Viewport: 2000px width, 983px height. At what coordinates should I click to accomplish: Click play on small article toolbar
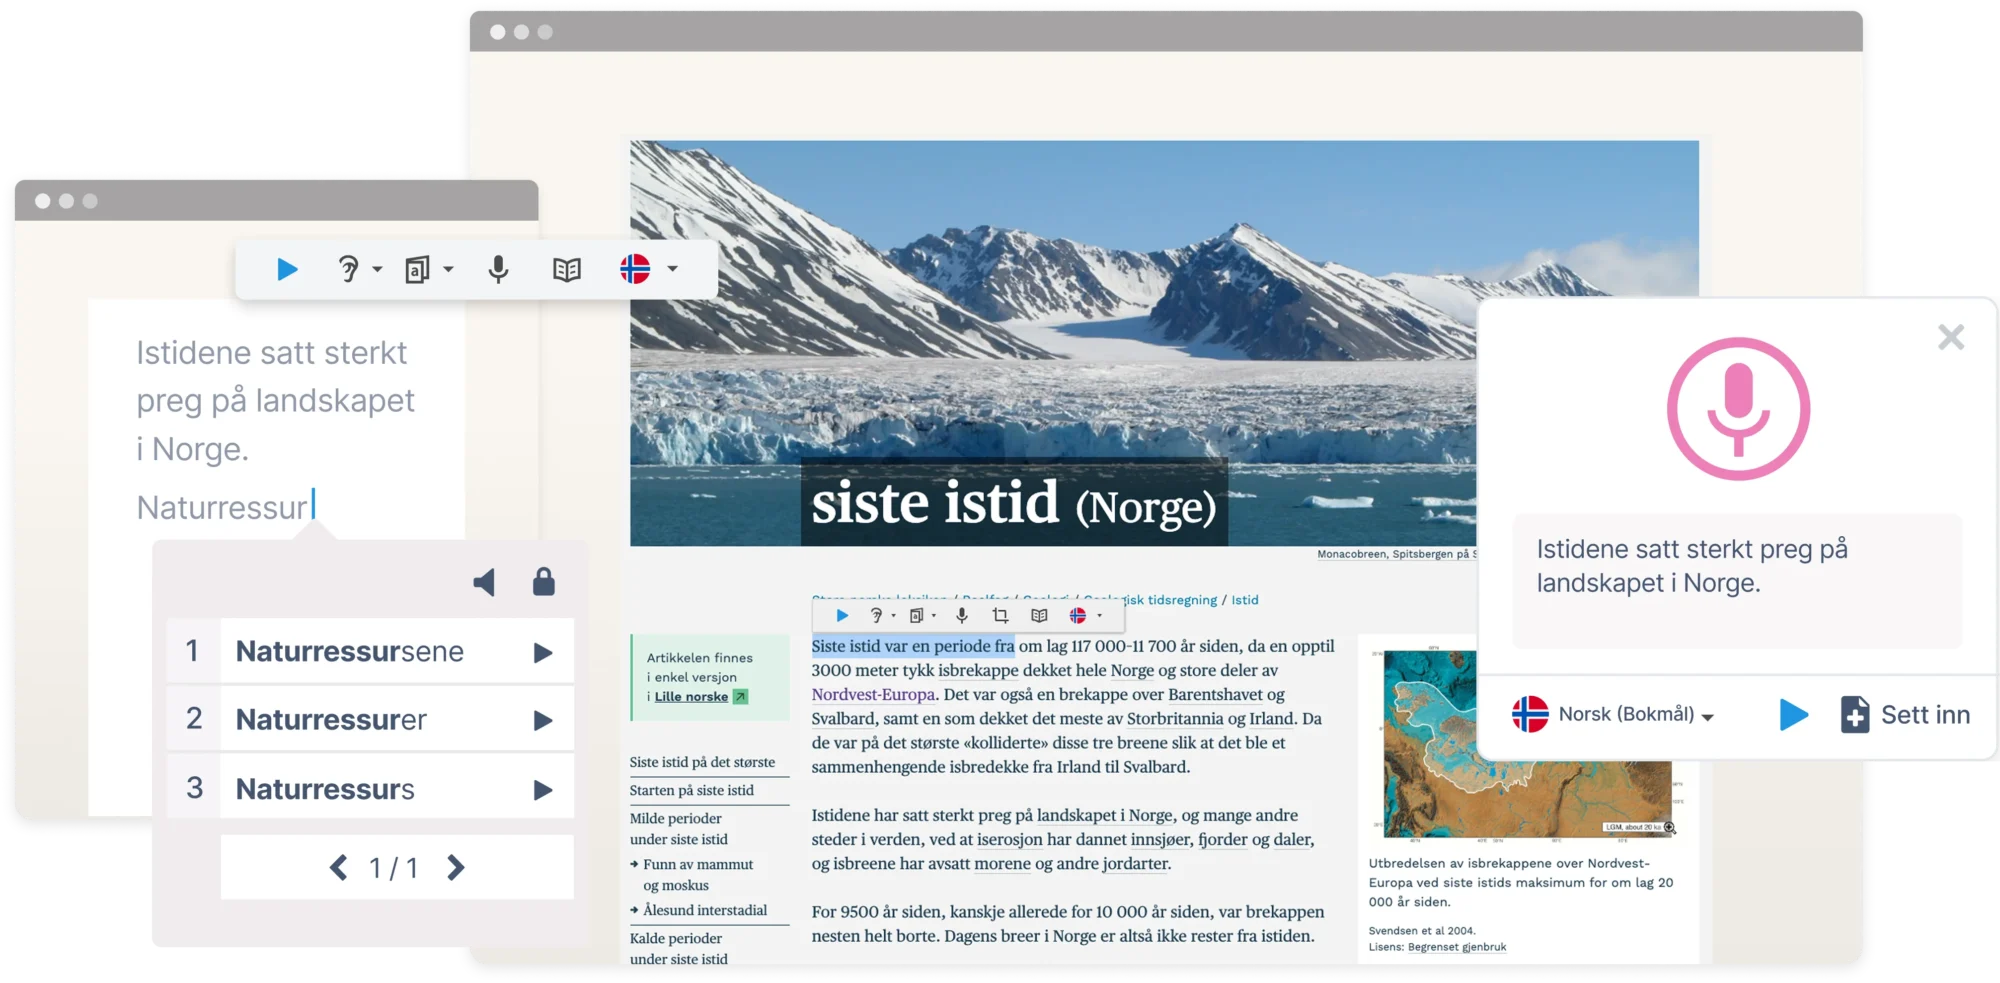[842, 615]
